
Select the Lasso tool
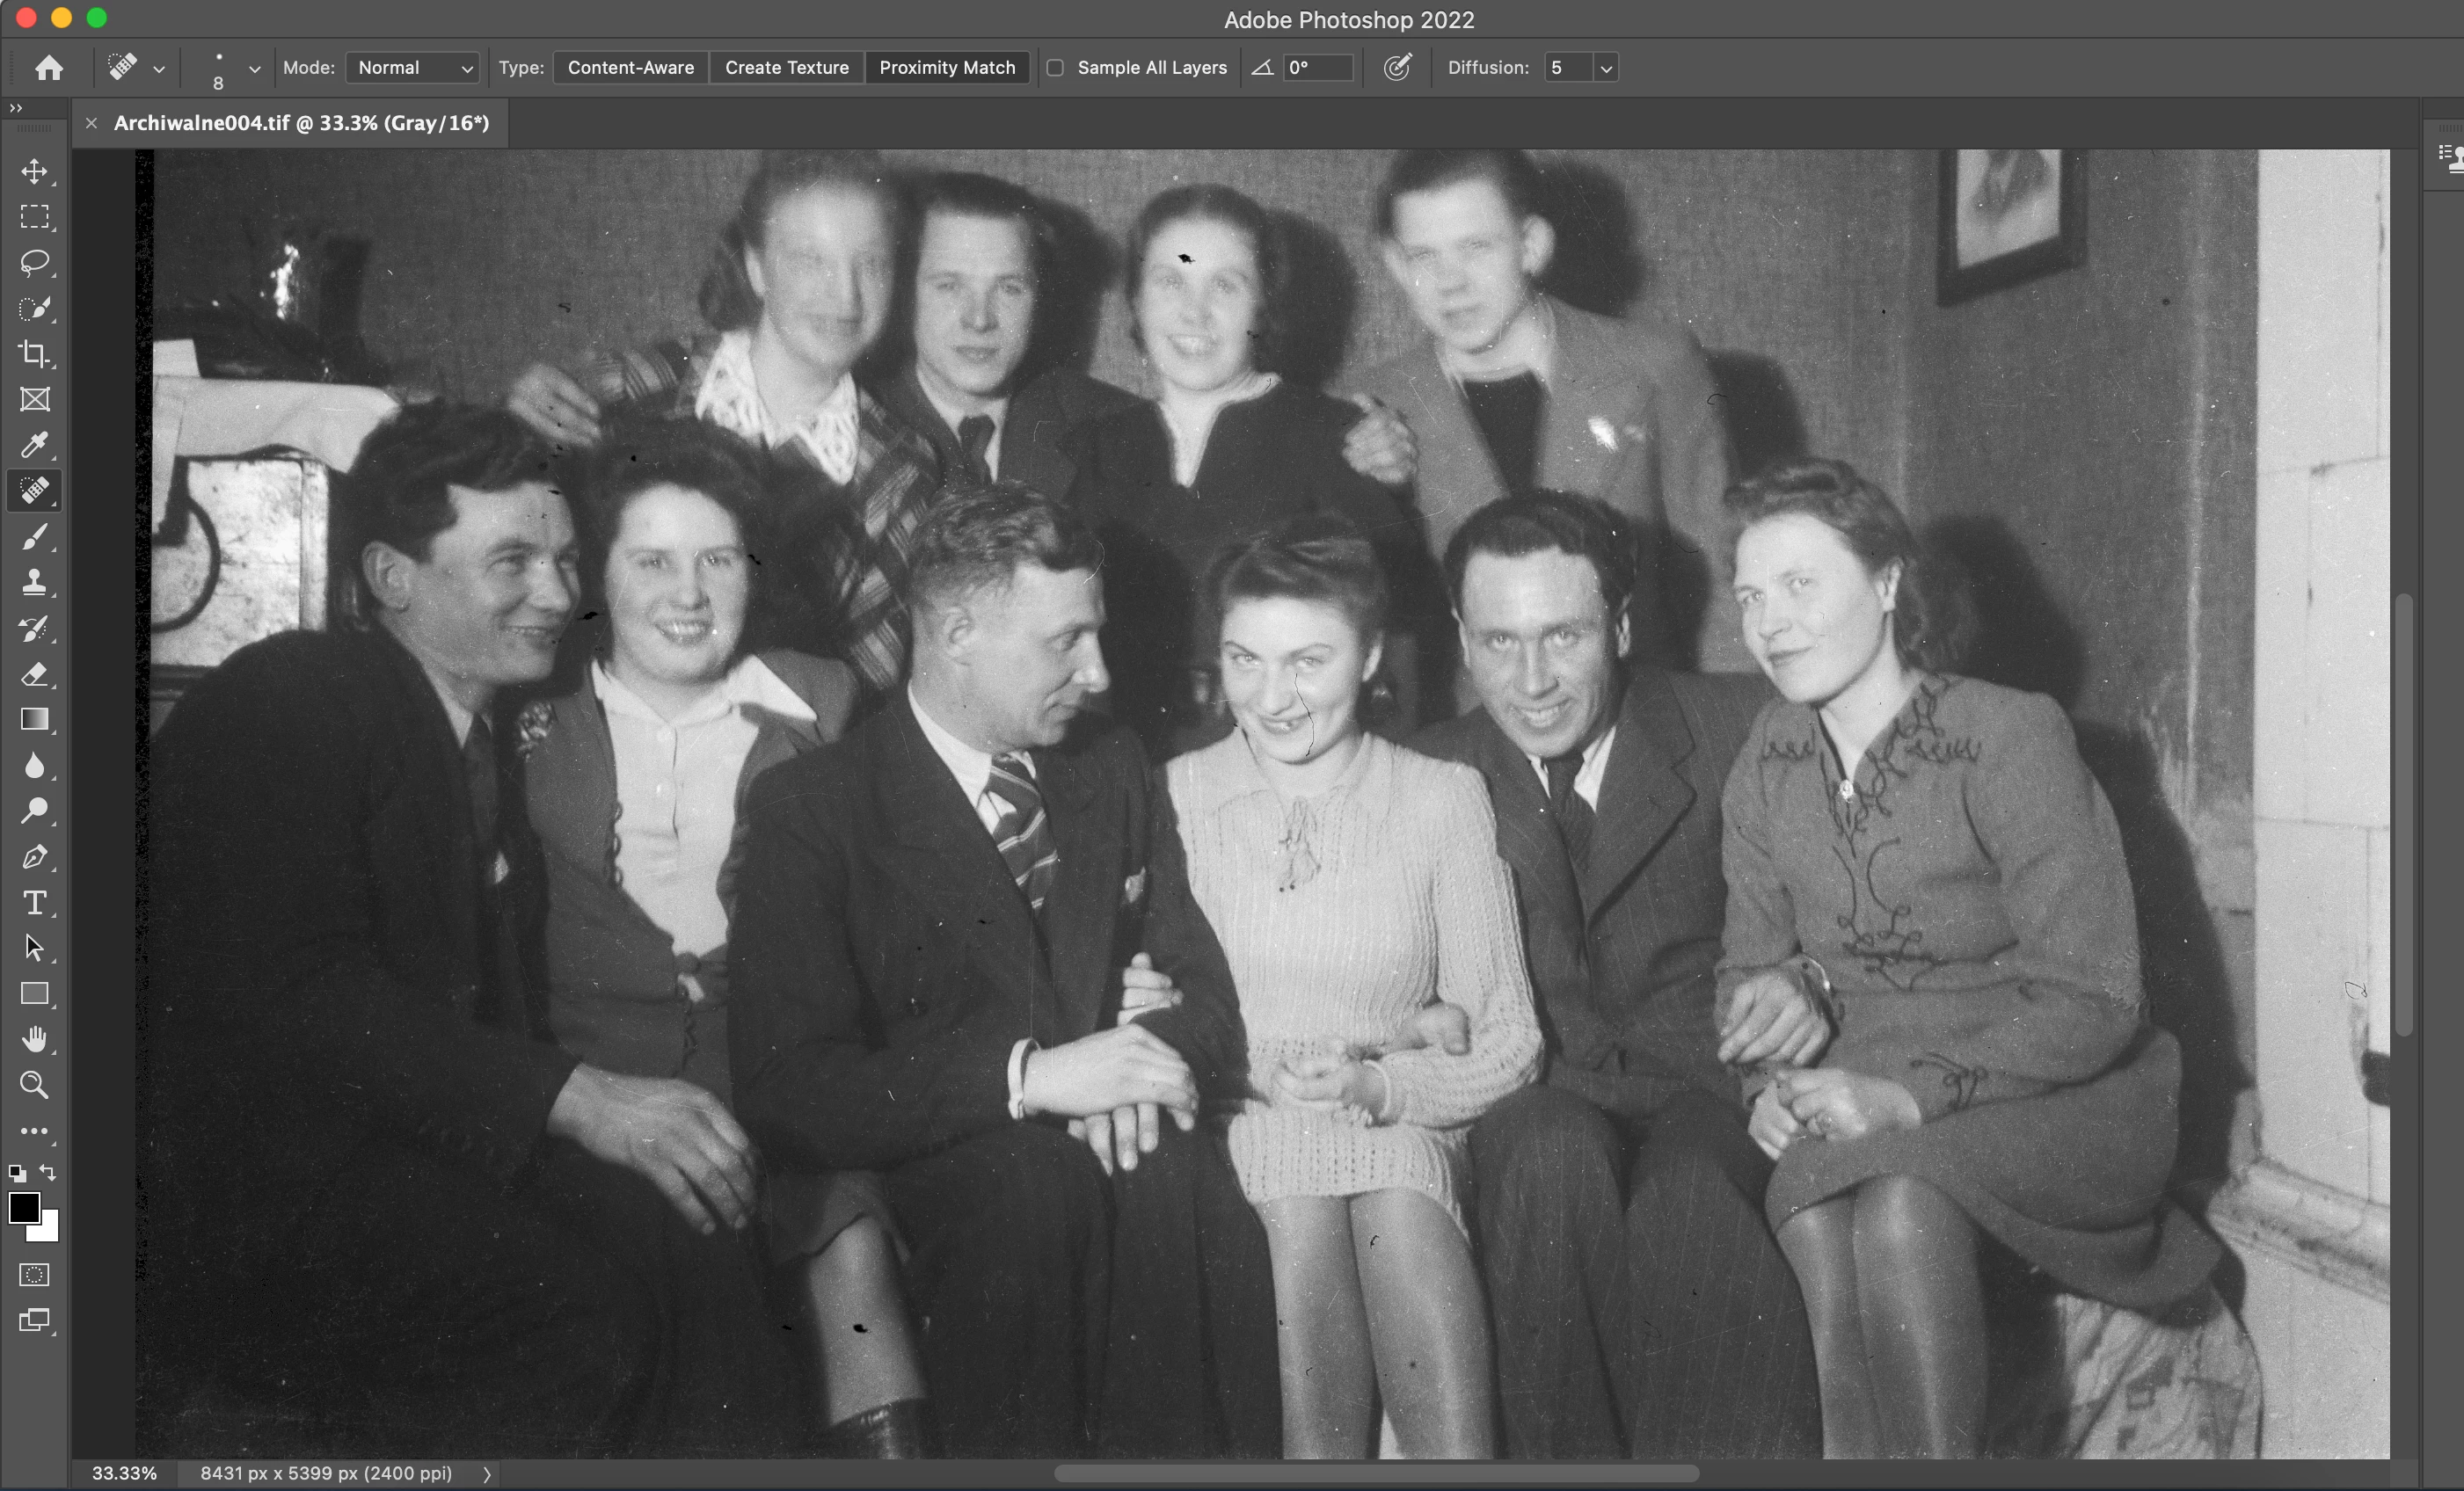pyautogui.click(x=34, y=263)
